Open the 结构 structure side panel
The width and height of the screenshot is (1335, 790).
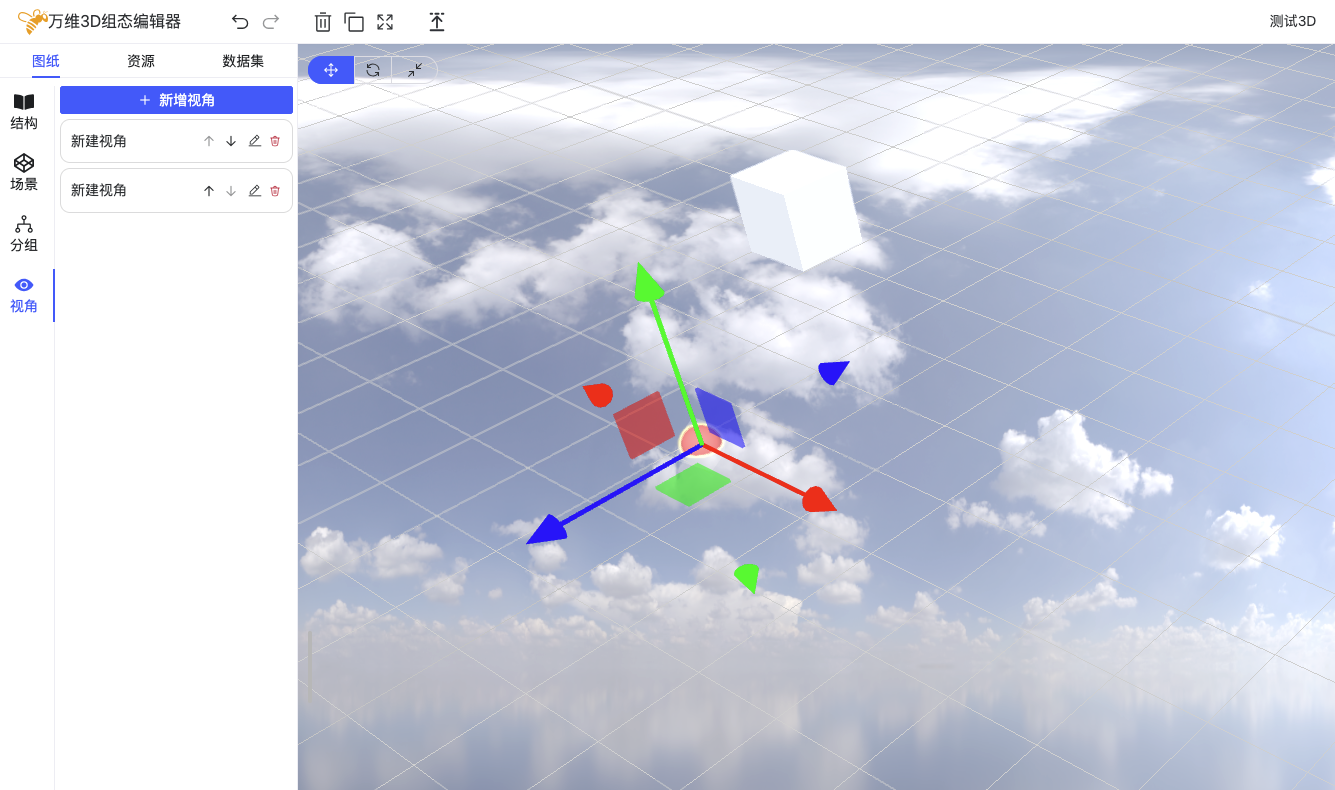click(x=24, y=111)
